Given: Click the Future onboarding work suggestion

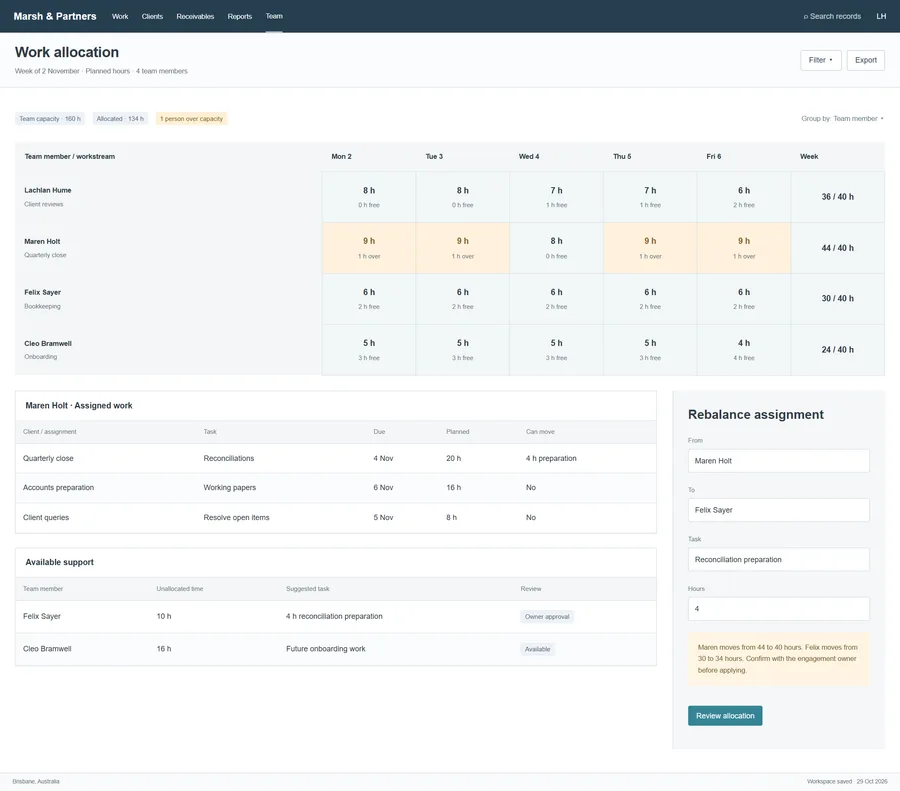Looking at the screenshot, I should 325,649.
